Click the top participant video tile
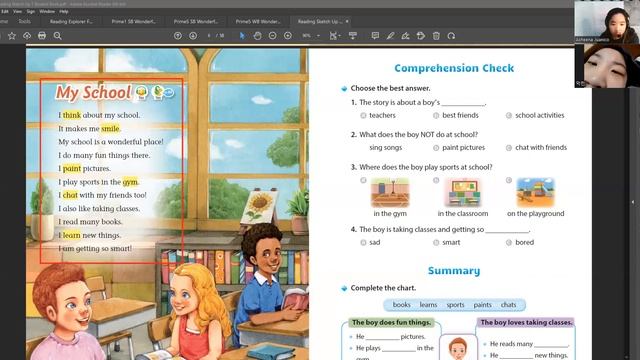Screen dimensions: 640x360 pyautogui.click(x=607, y=22)
